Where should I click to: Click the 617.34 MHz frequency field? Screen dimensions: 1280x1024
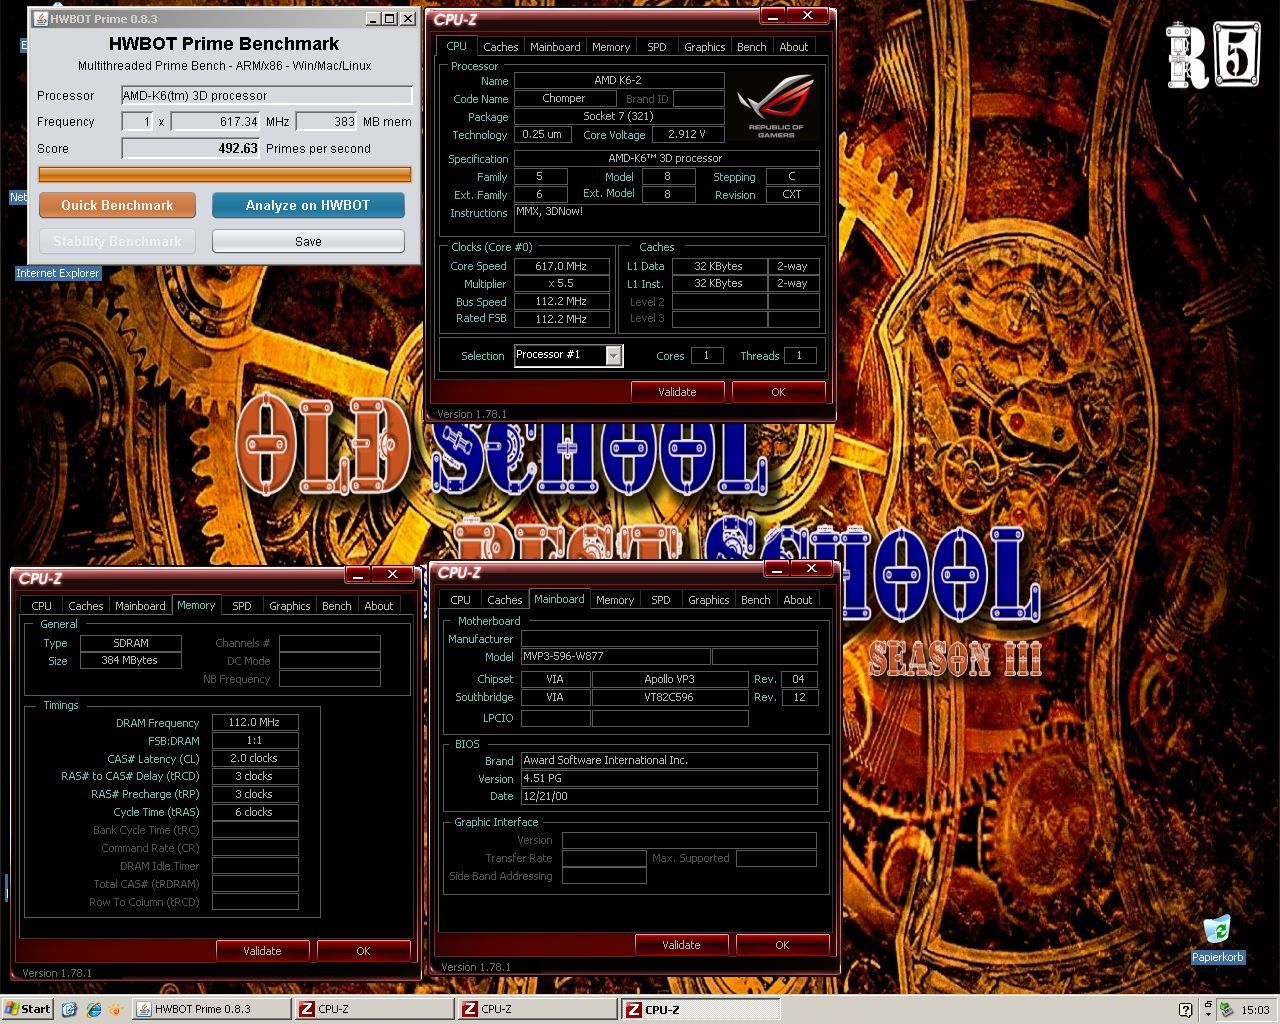pyautogui.click(x=216, y=122)
